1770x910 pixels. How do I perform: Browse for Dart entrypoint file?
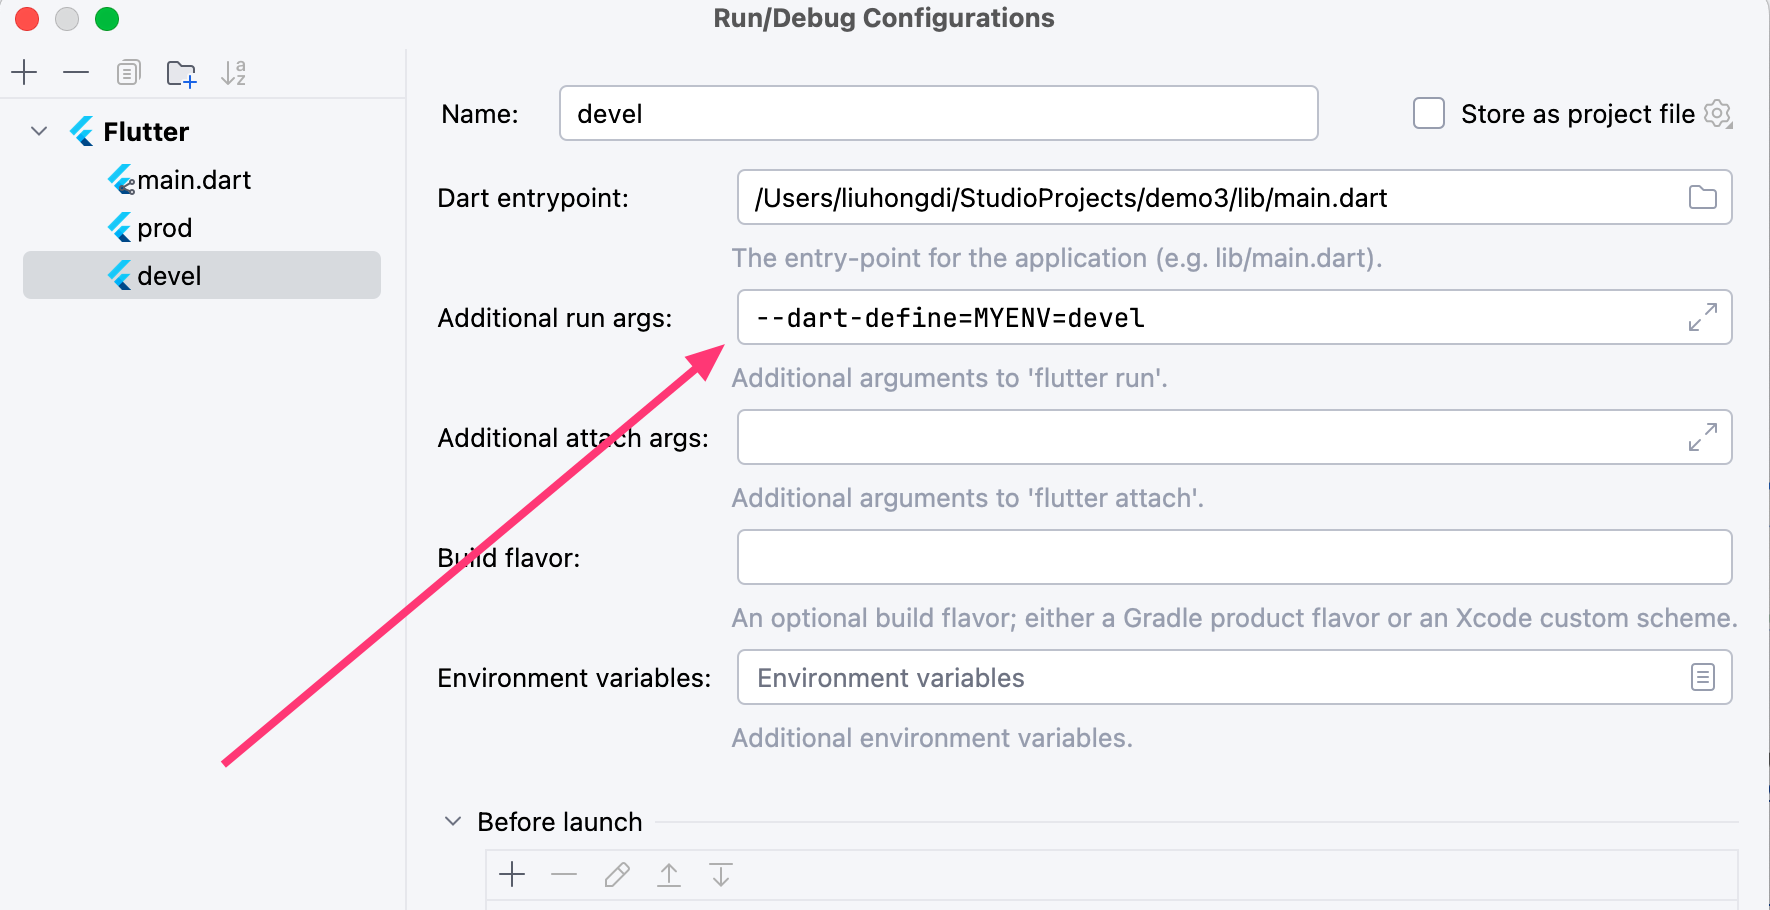tap(1702, 198)
